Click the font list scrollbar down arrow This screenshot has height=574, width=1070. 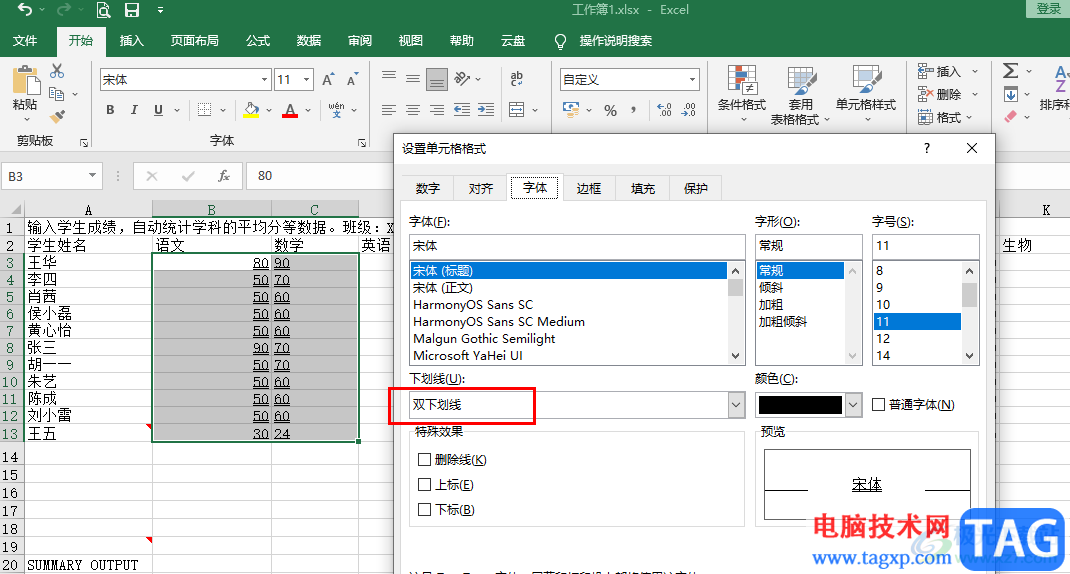pyautogui.click(x=735, y=356)
